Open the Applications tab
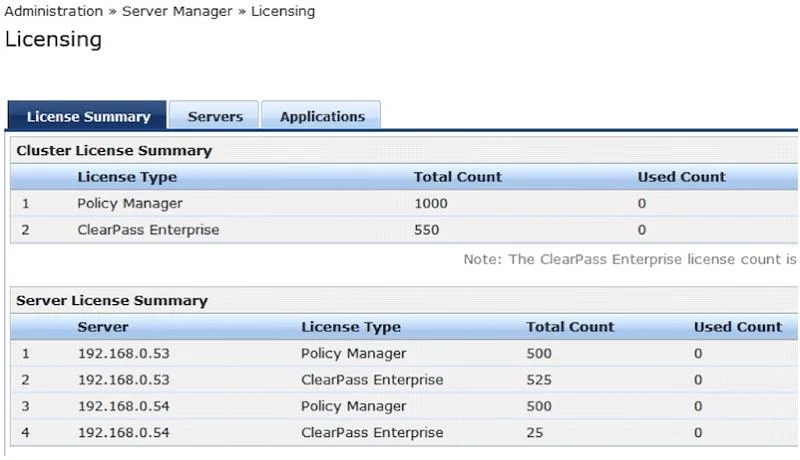The image size is (800, 460). (x=321, y=116)
